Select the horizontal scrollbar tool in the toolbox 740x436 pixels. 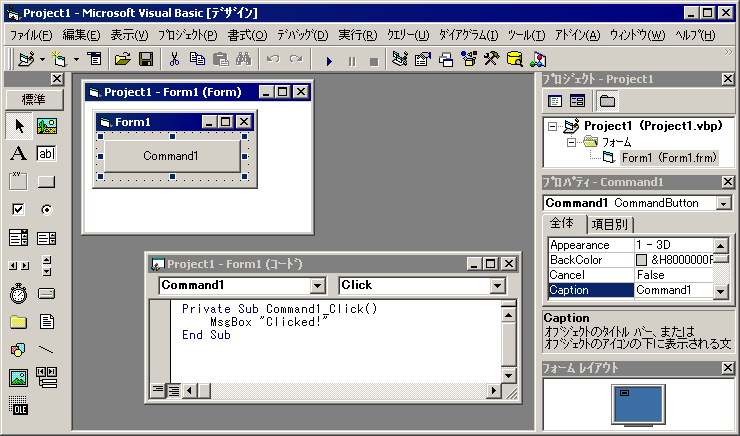pos(19,266)
